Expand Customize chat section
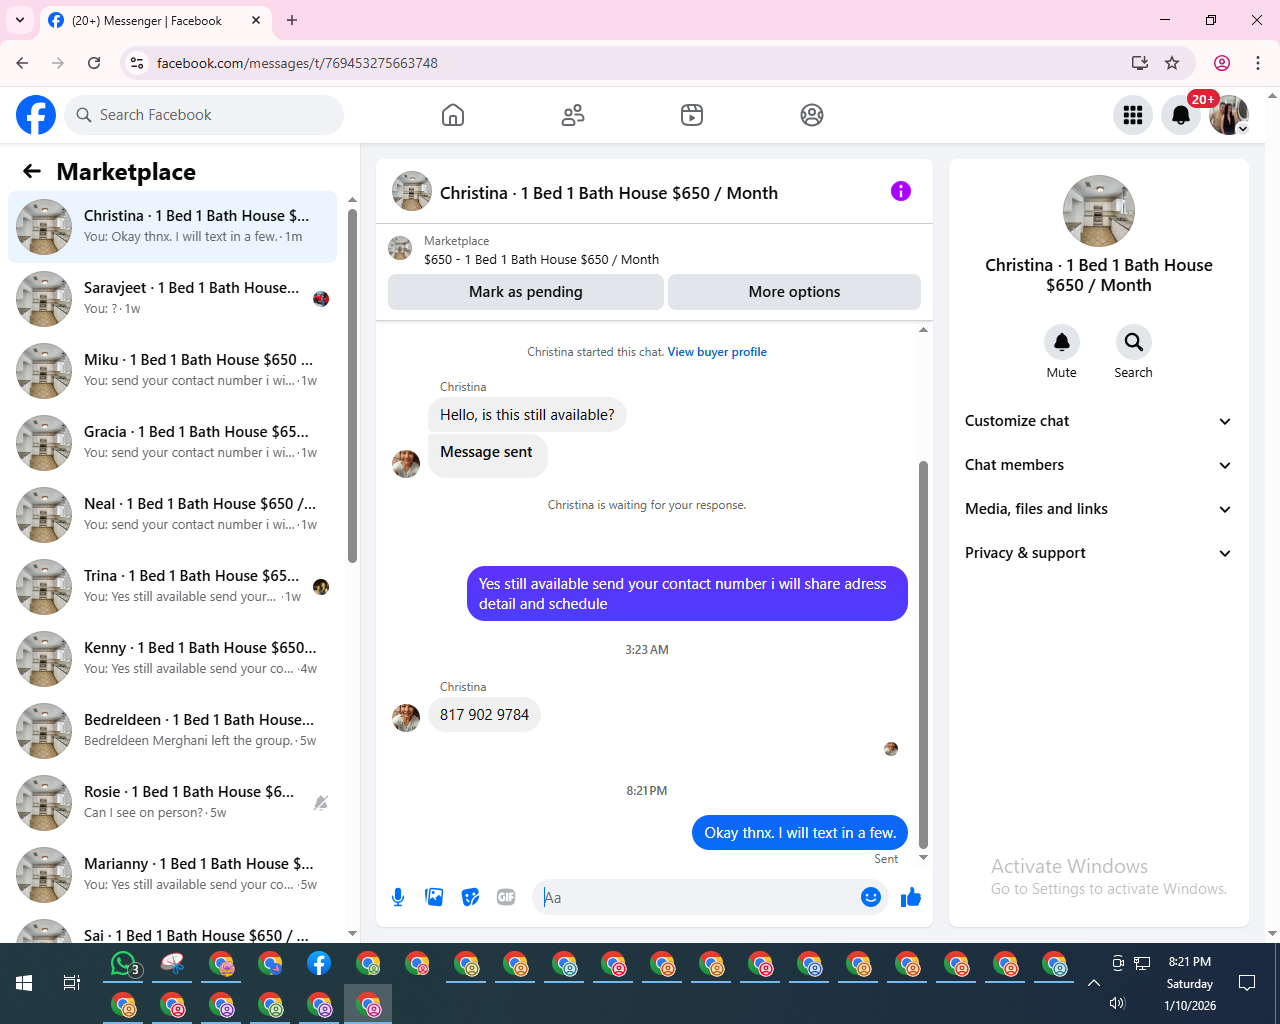This screenshot has width=1280, height=1024. point(1098,421)
